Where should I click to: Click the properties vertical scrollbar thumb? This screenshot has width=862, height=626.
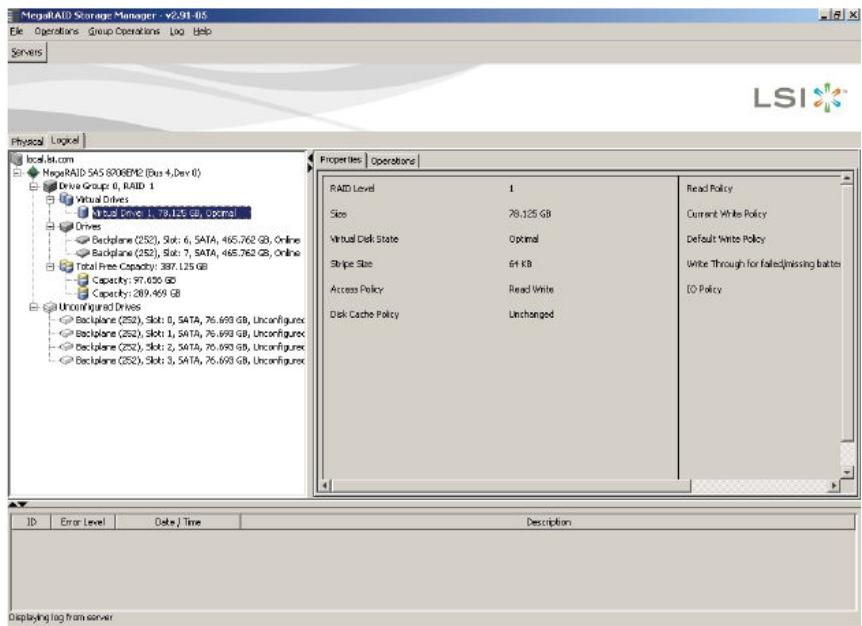(847, 313)
